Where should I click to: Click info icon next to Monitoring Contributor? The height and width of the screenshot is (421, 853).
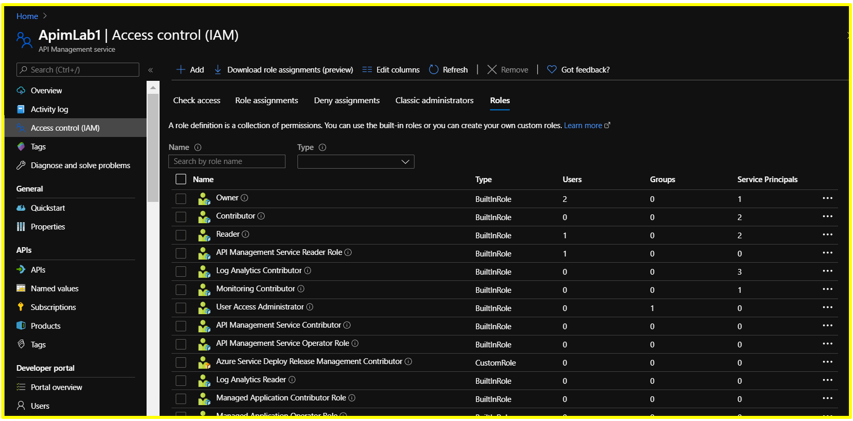[301, 289]
